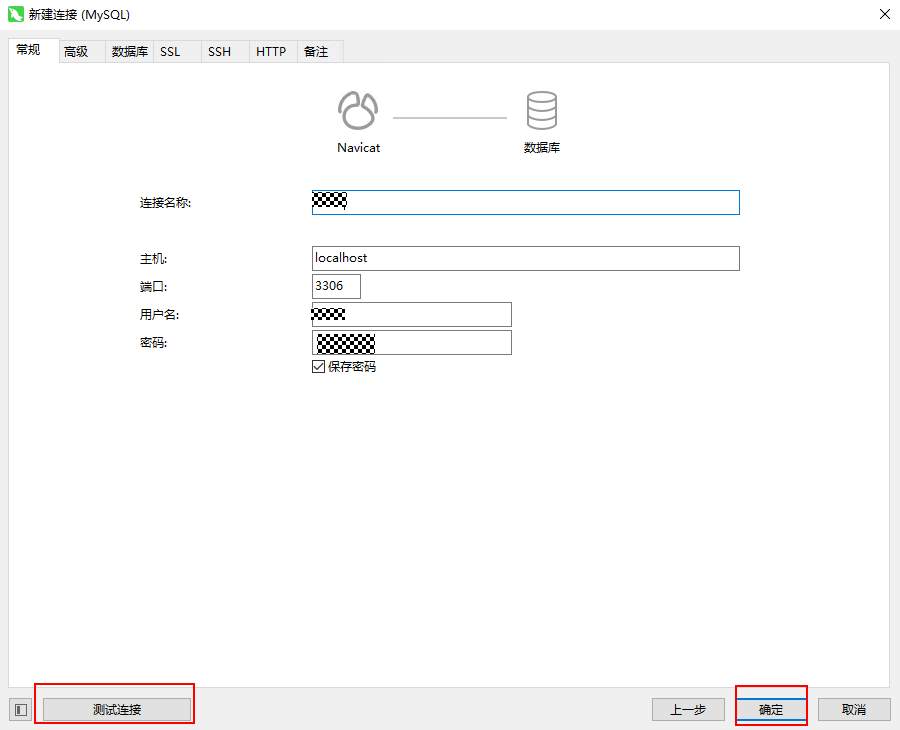Toggle the 保存密码 checkbox
900x730 pixels.
pyautogui.click(x=319, y=367)
